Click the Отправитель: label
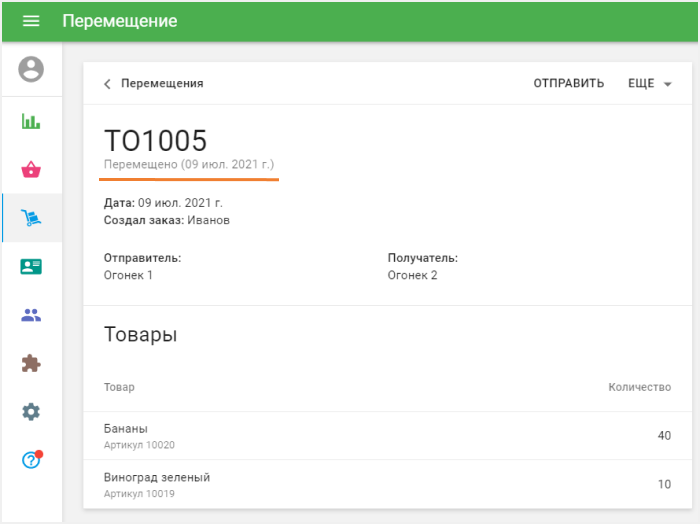The height and width of the screenshot is (524, 700). pyautogui.click(x=142, y=258)
